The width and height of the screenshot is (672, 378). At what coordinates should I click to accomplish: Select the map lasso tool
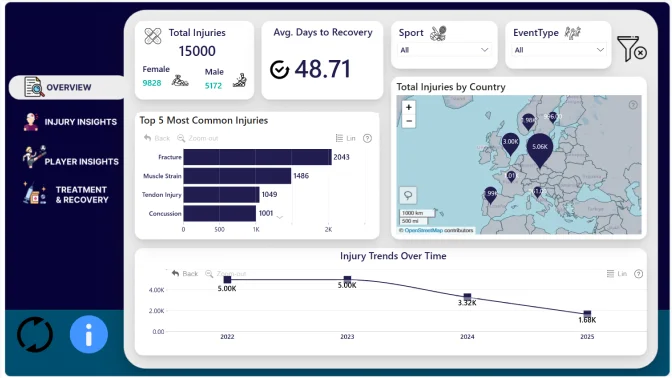408,195
